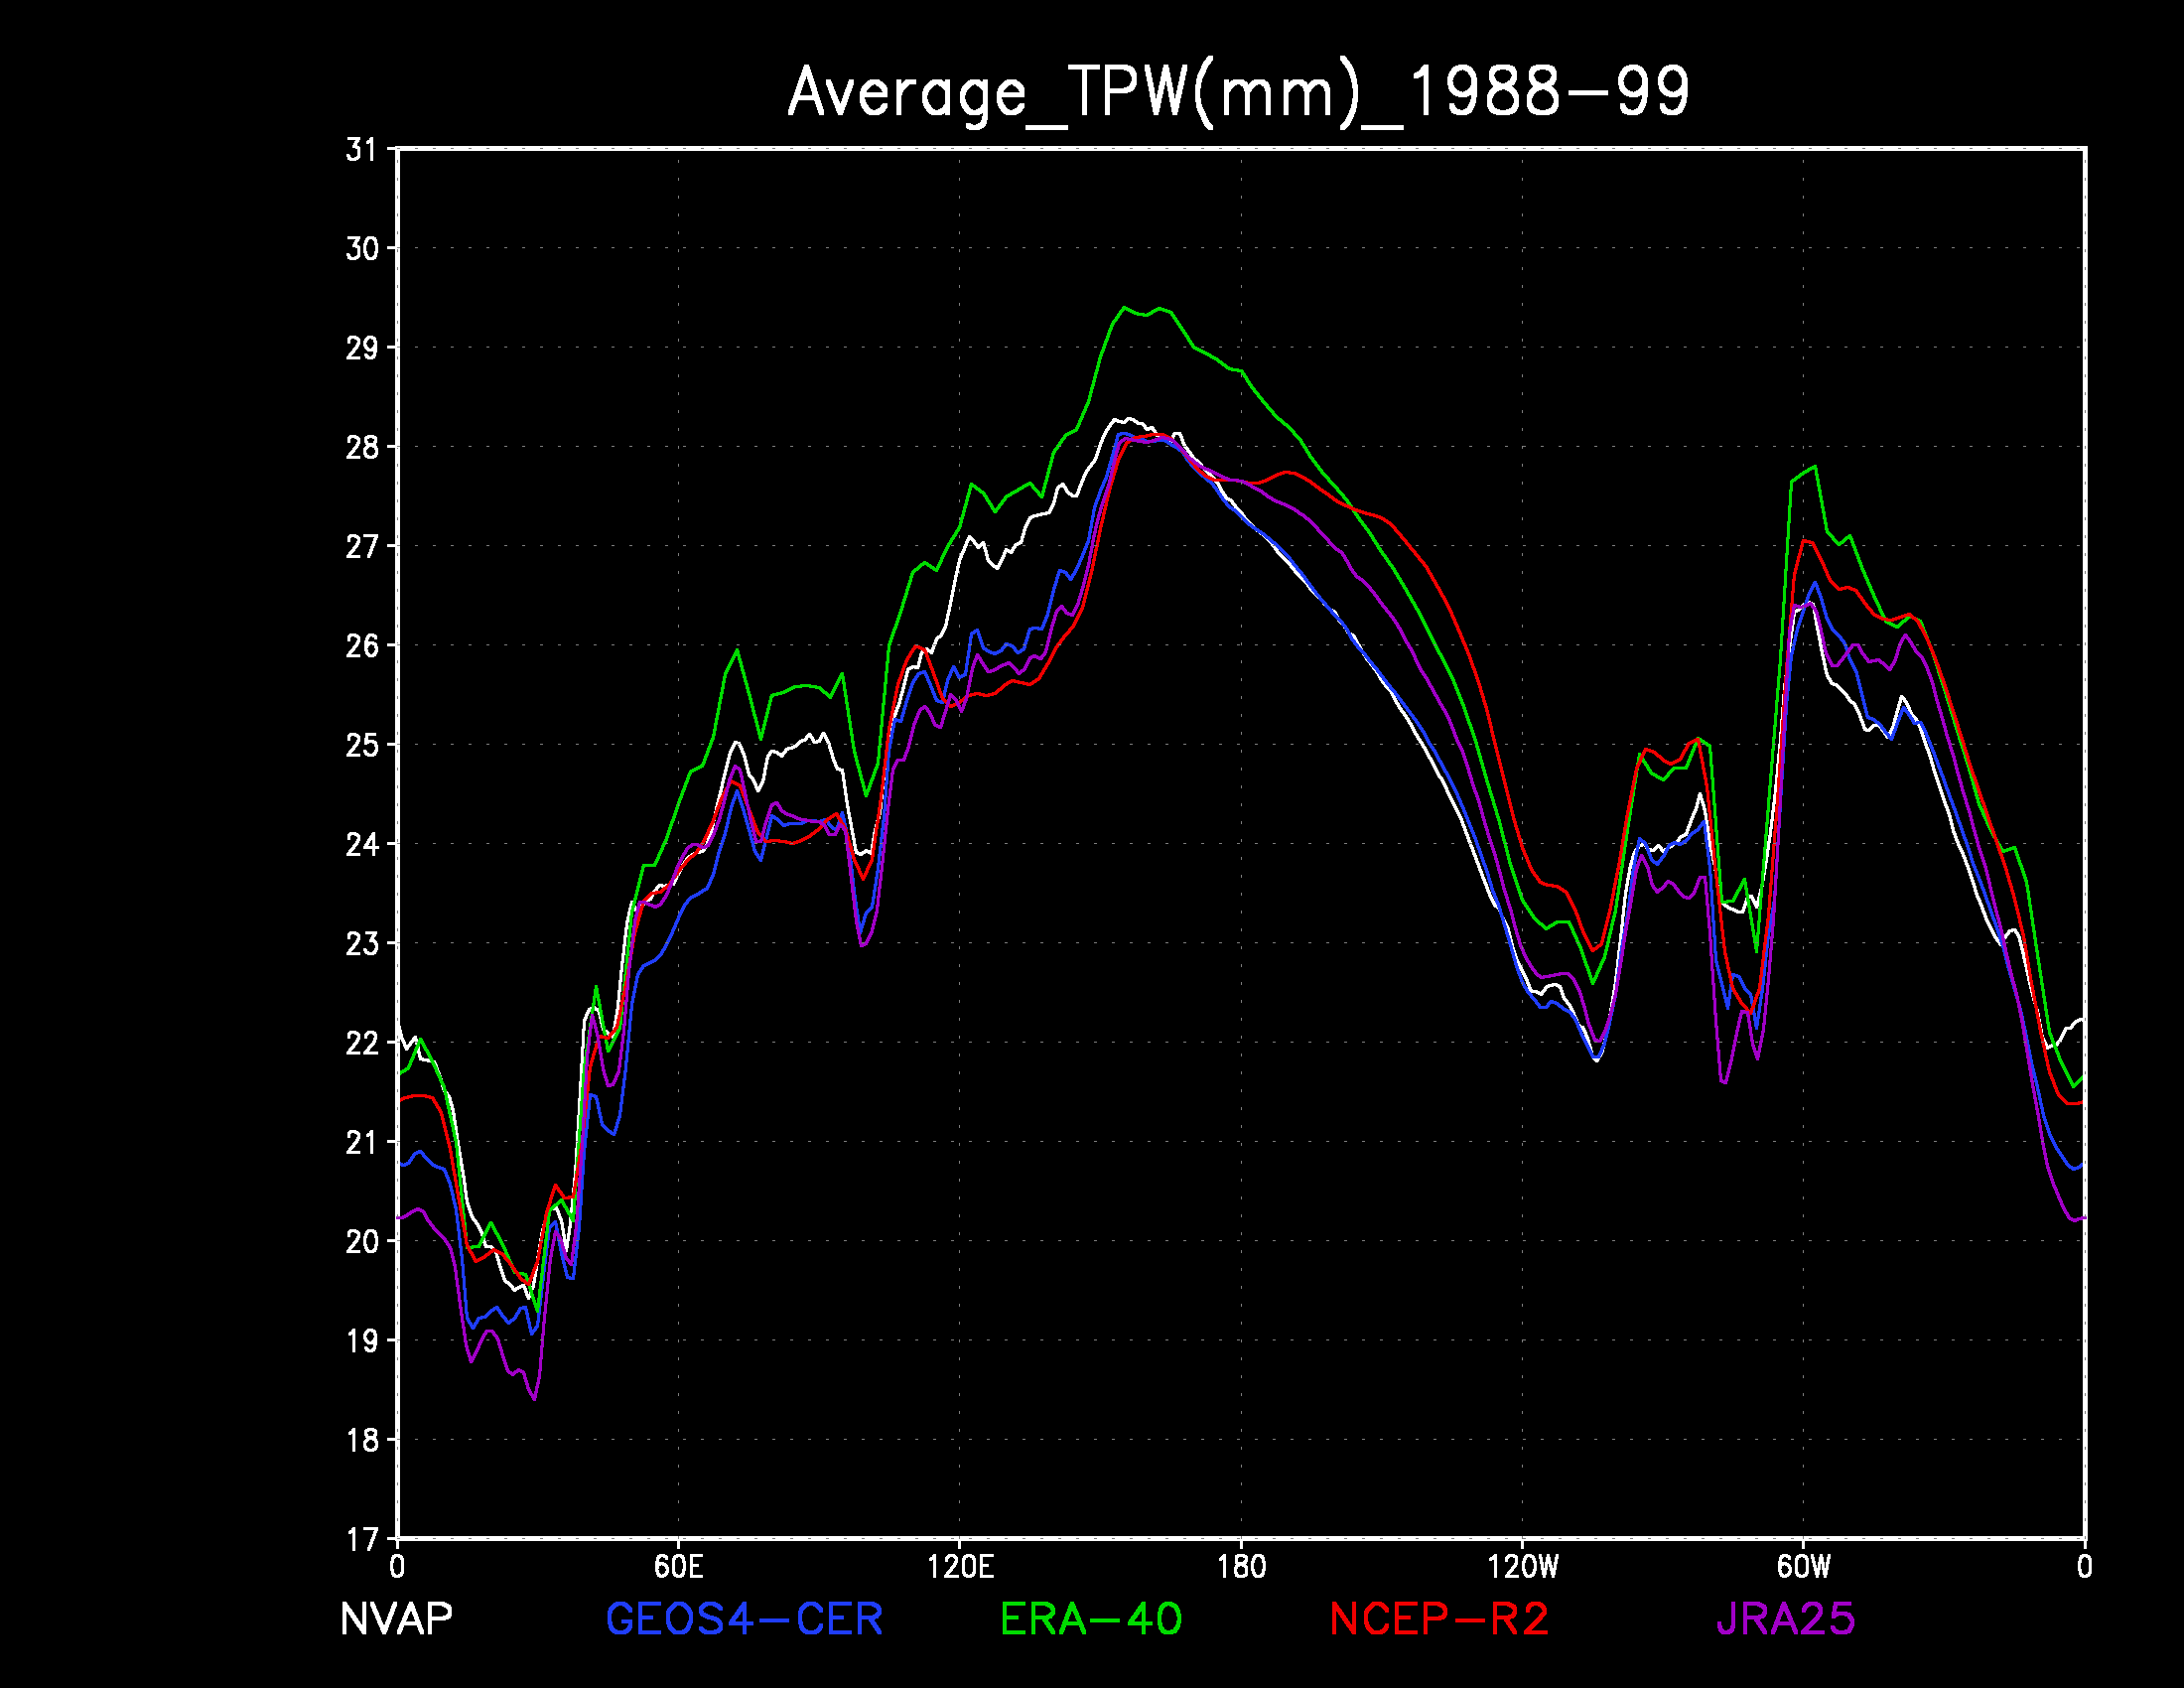Click the 60W x-axis label
The image size is (2184, 1688).
pyautogui.click(x=1803, y=1566)
